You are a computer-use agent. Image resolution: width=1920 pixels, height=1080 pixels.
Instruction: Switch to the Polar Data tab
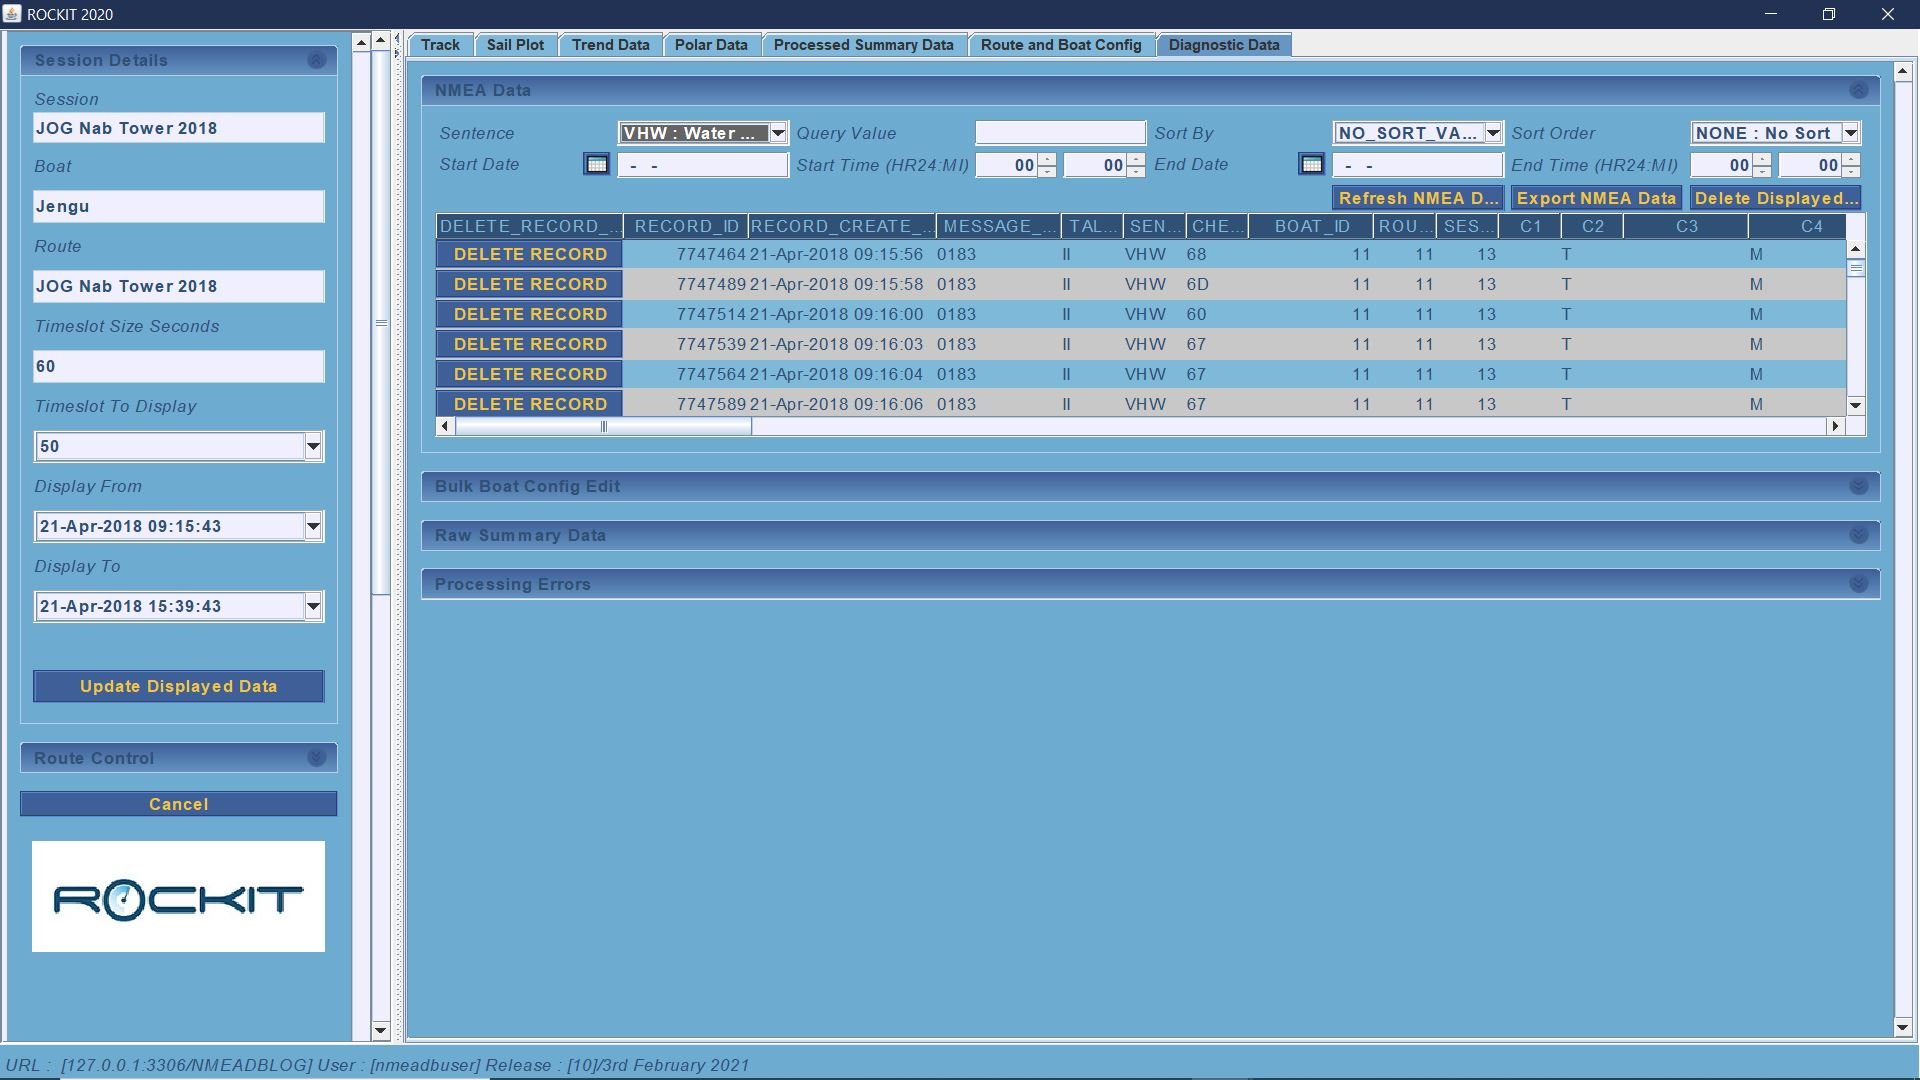711,45
